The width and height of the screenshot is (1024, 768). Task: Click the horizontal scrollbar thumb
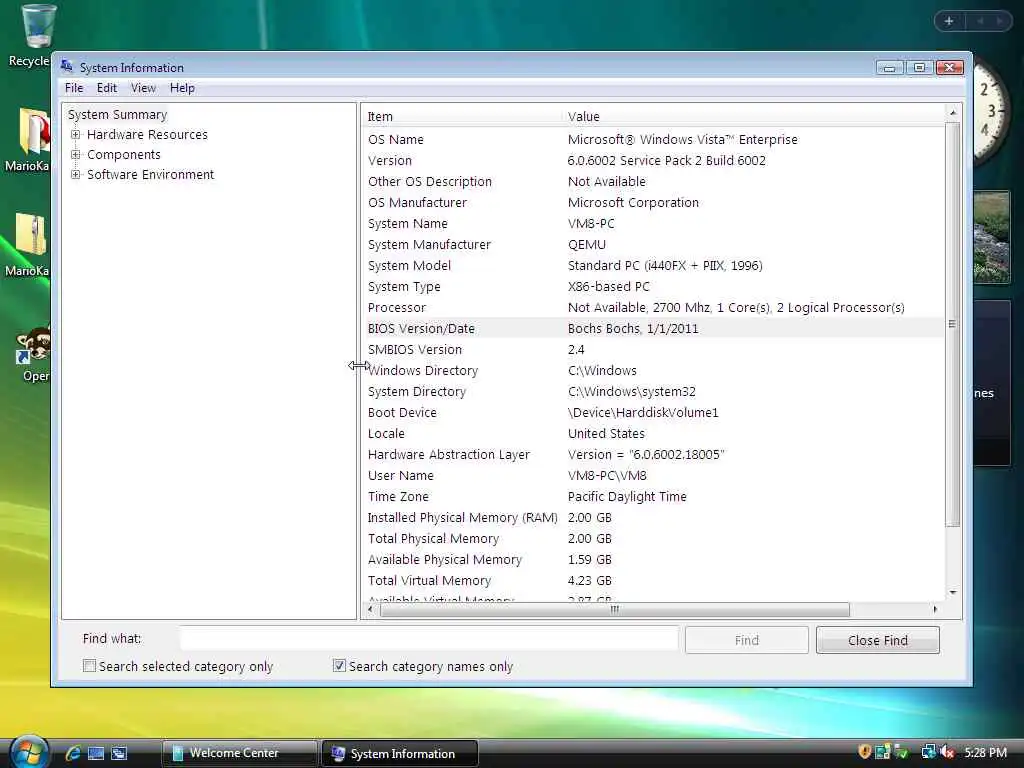pyautogui.click(x=615, y=609)
